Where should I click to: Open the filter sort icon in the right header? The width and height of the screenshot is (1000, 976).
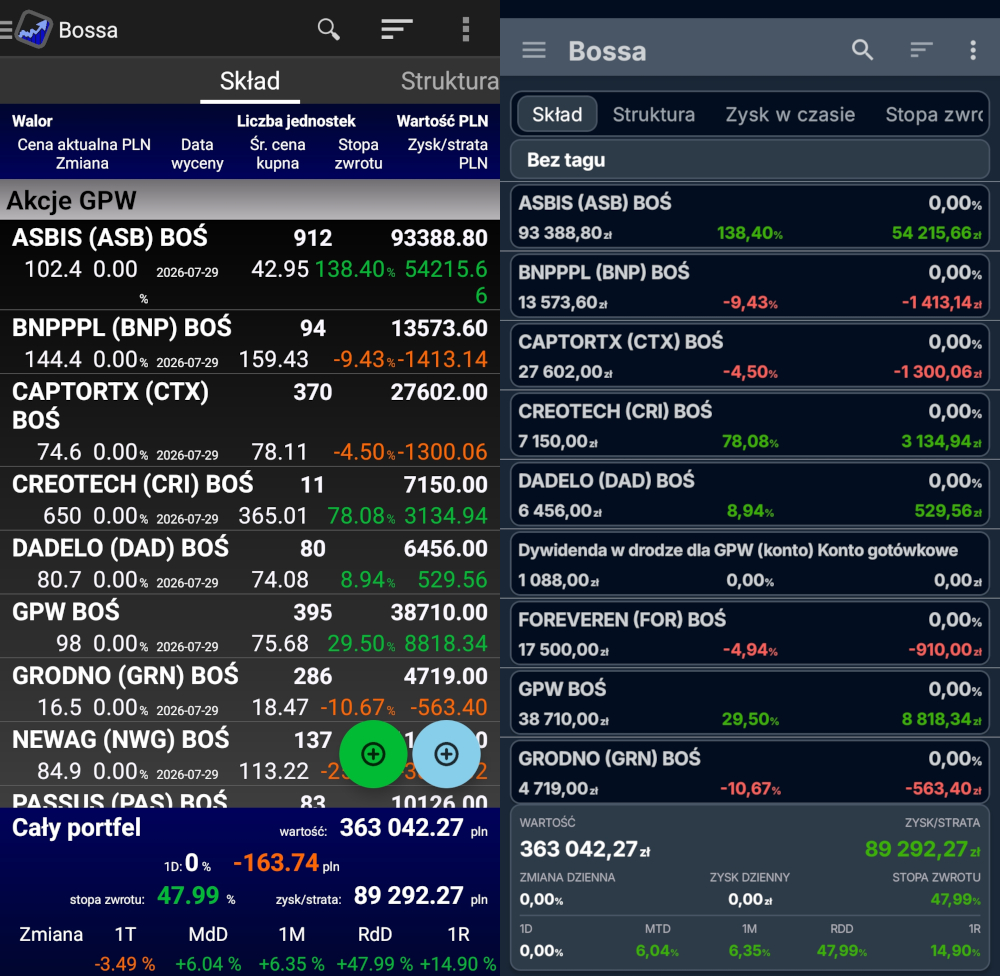(x=921, y=49)
